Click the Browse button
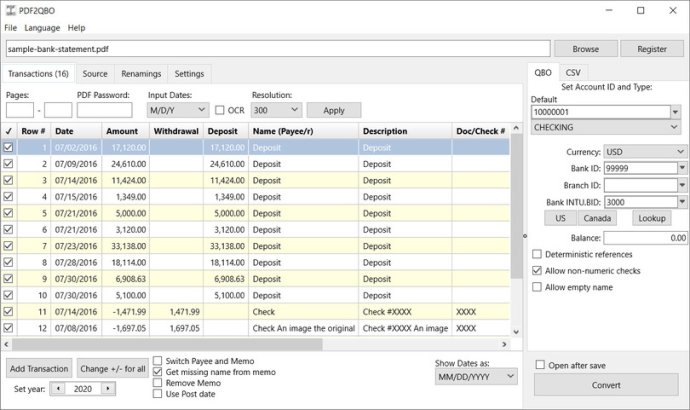690x410 pixels. (x=586, y=49)
